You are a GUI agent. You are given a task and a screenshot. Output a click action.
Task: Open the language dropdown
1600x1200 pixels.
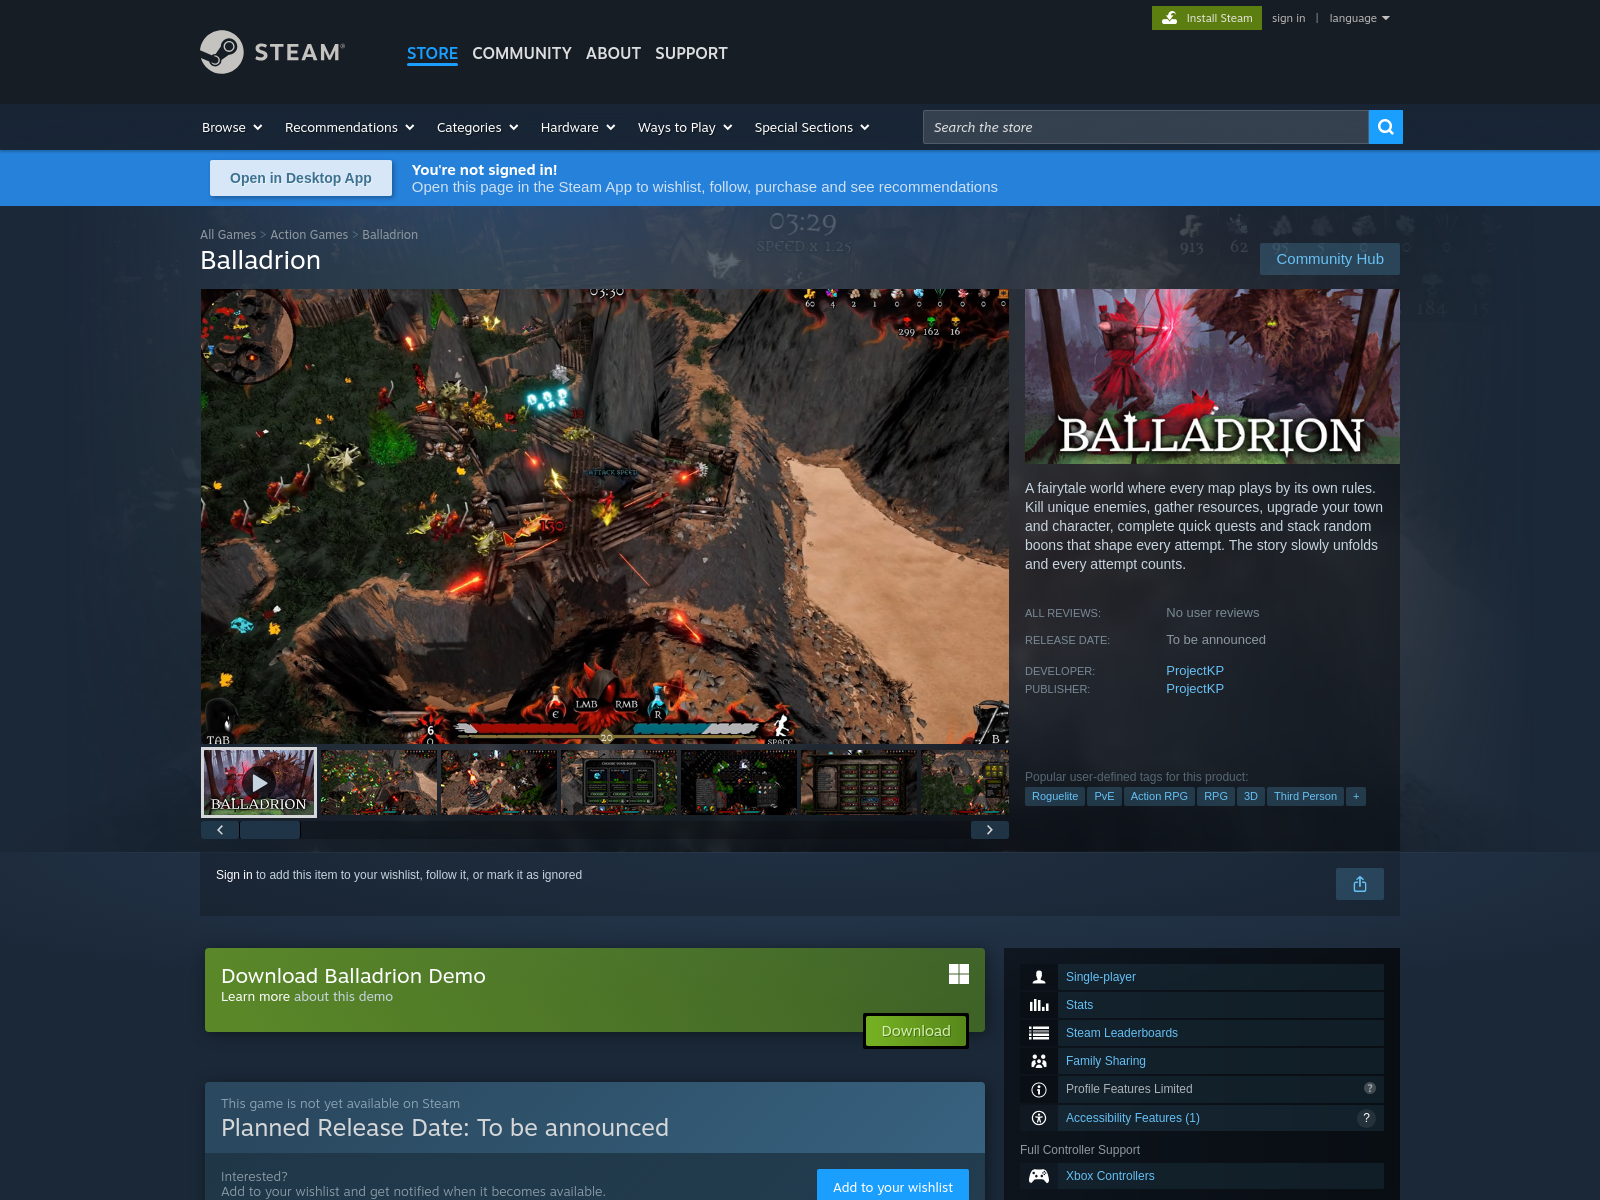pyautogui.click(x=1360, y=18)
